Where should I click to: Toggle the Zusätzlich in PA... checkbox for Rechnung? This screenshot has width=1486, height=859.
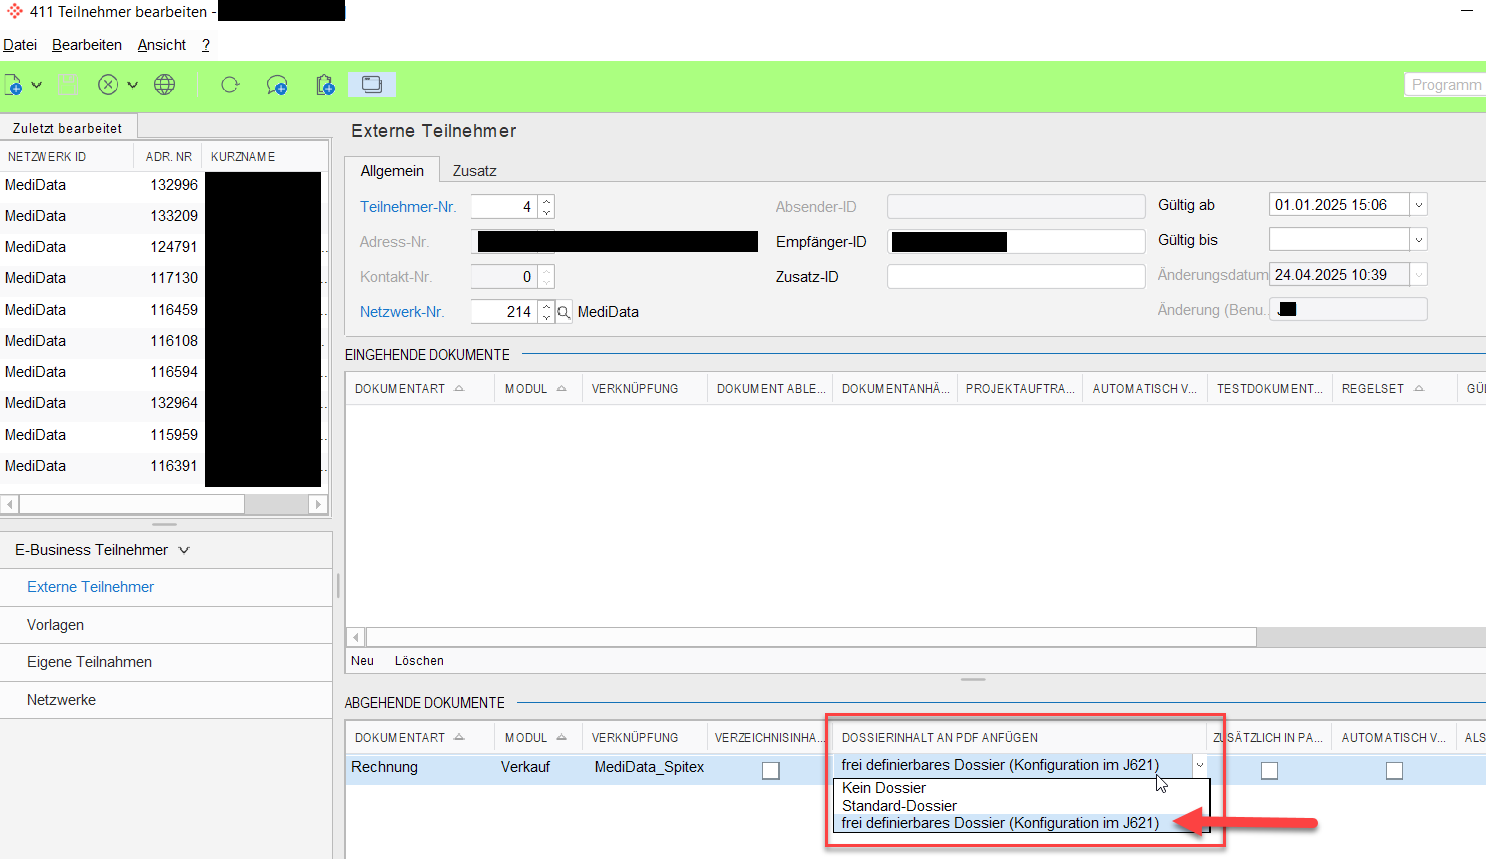[1269, 770]
